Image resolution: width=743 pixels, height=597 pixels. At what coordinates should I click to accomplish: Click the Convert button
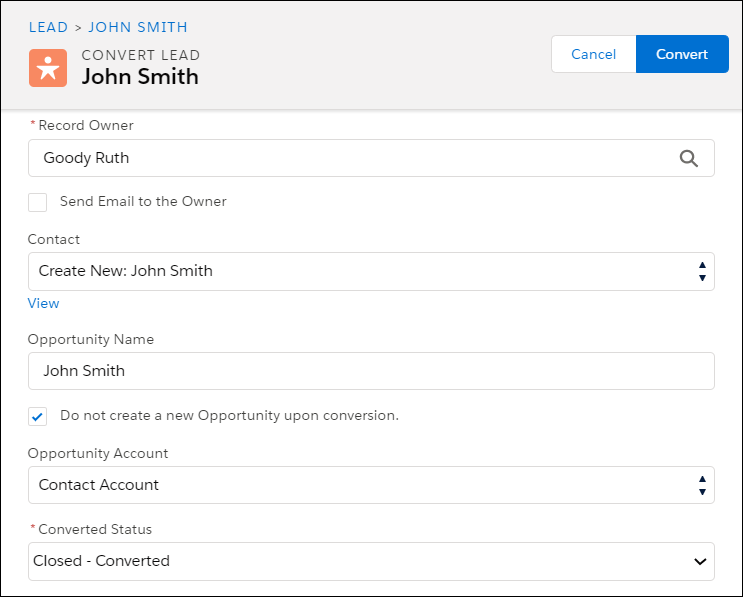[x=682, y=54]
